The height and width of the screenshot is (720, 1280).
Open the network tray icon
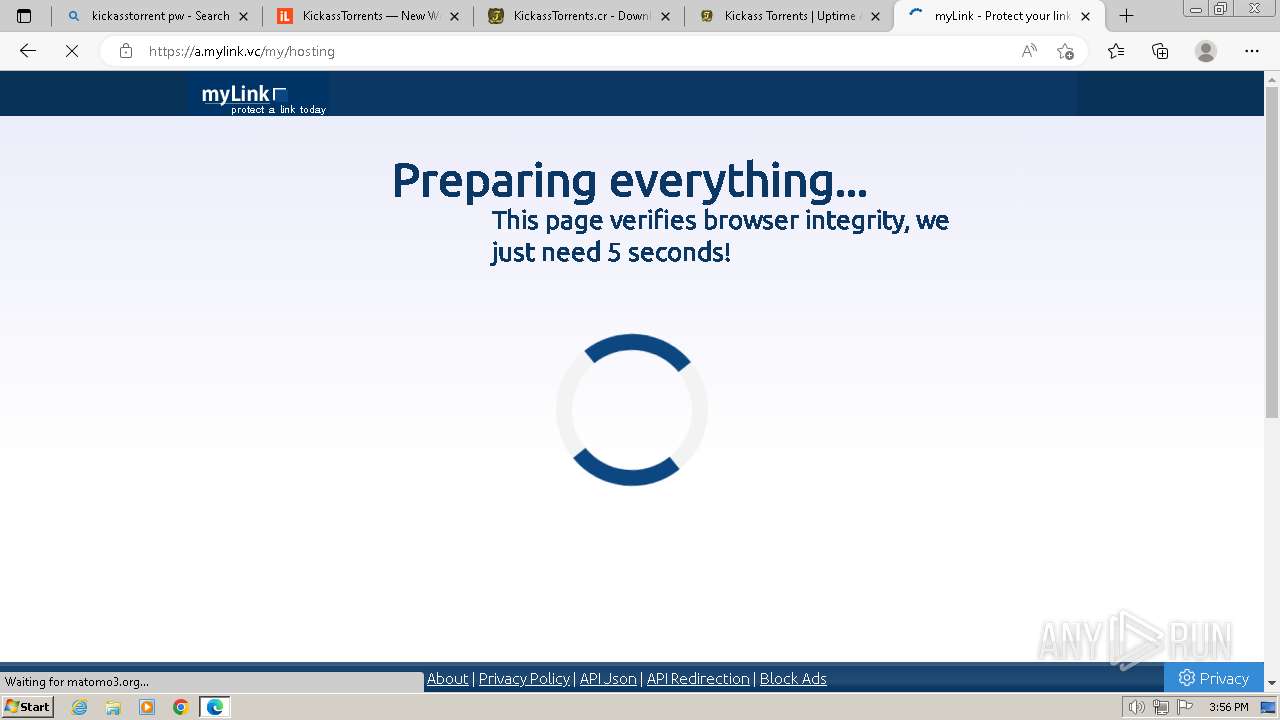coord(1160,707)
